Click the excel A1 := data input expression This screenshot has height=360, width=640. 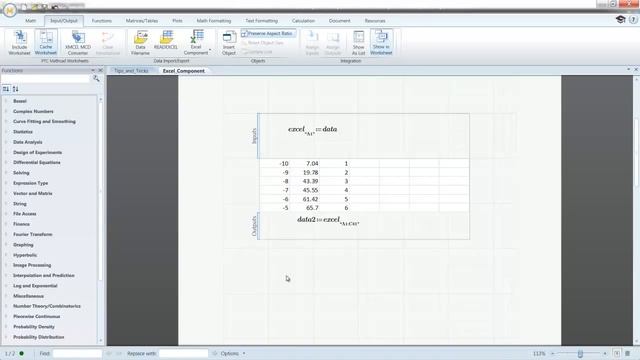click(x=313, y=130)
